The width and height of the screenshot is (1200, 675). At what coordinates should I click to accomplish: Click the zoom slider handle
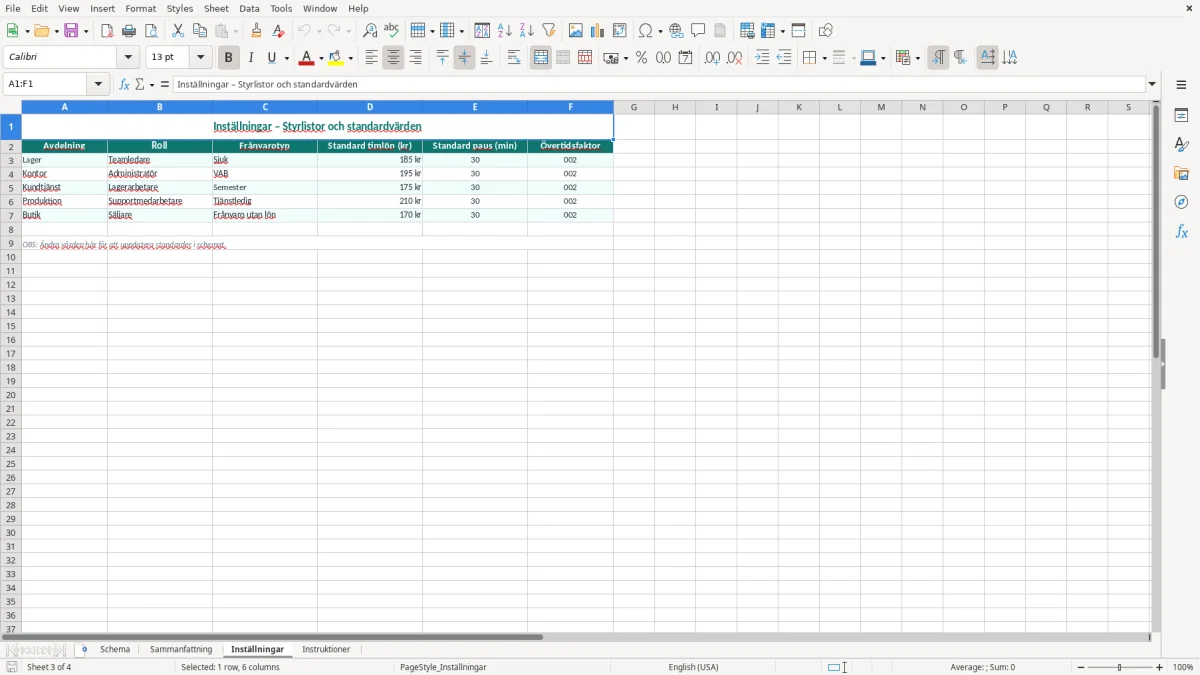pyautogui.click(x=1120, y=667)
